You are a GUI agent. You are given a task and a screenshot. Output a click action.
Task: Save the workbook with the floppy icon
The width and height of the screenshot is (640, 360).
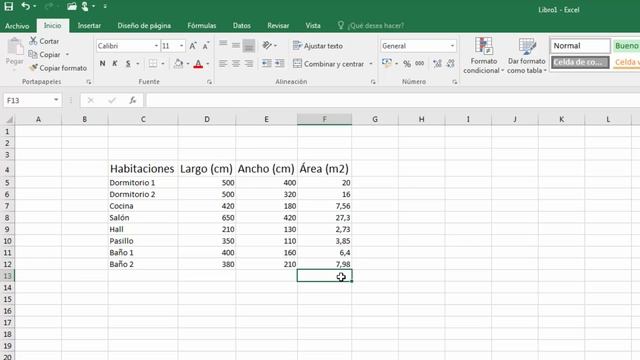tap(9, 6)
